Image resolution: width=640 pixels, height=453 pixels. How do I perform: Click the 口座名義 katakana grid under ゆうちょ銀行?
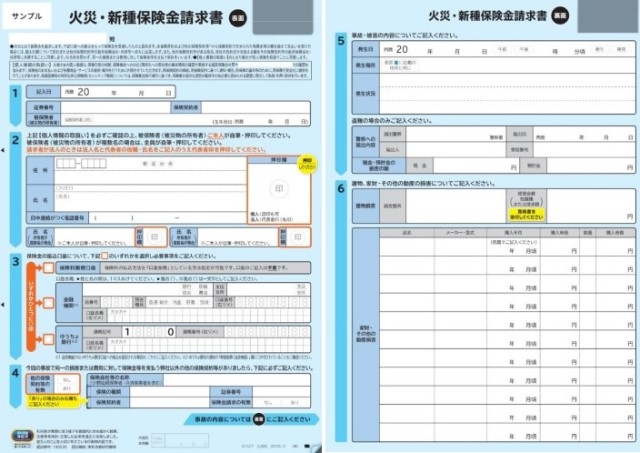(208, 345)
